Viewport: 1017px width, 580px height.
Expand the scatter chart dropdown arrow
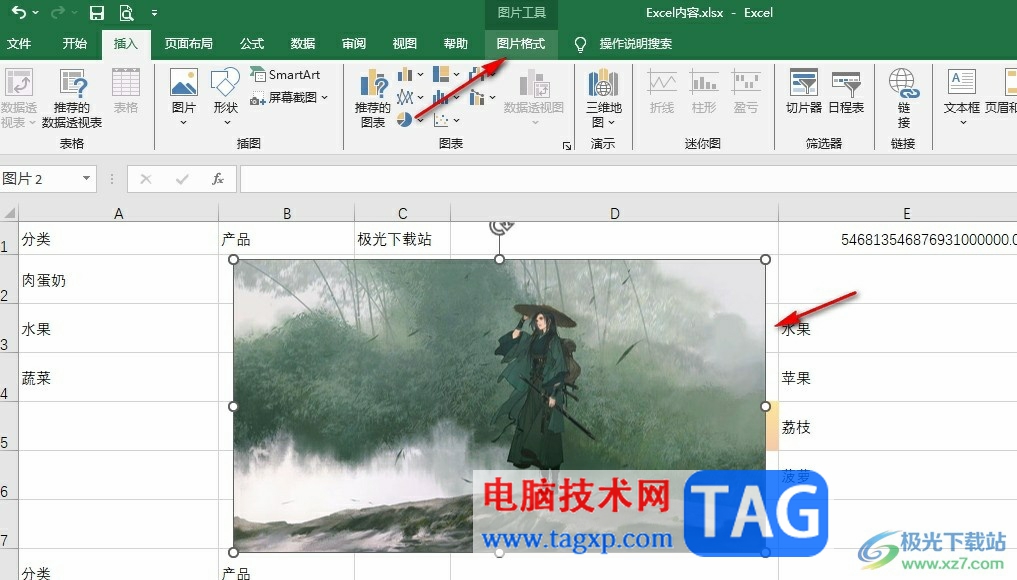pos(457,121)
